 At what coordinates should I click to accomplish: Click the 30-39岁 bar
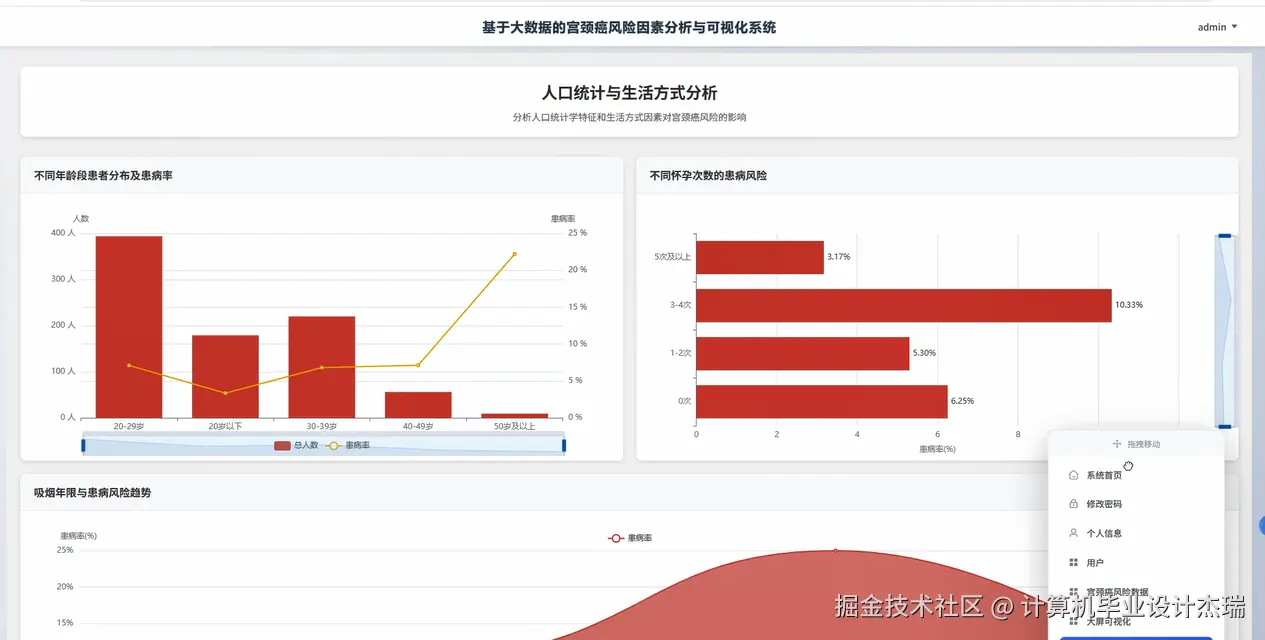point(321,367)
